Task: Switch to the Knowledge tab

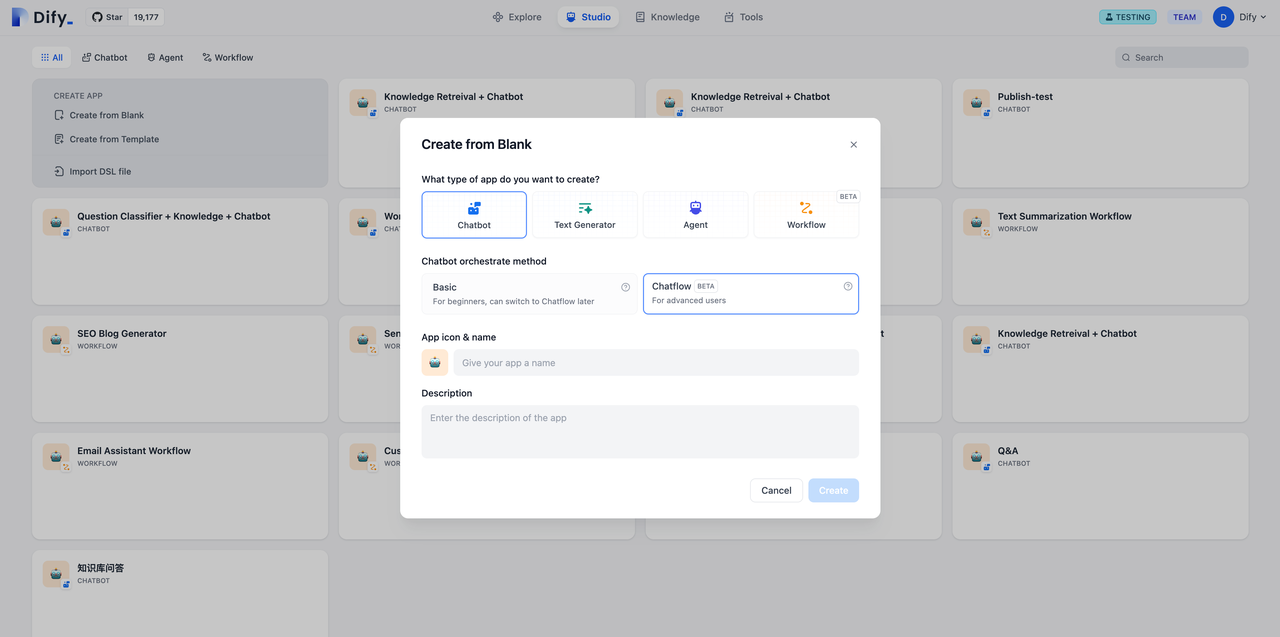Action: point(667,17)
